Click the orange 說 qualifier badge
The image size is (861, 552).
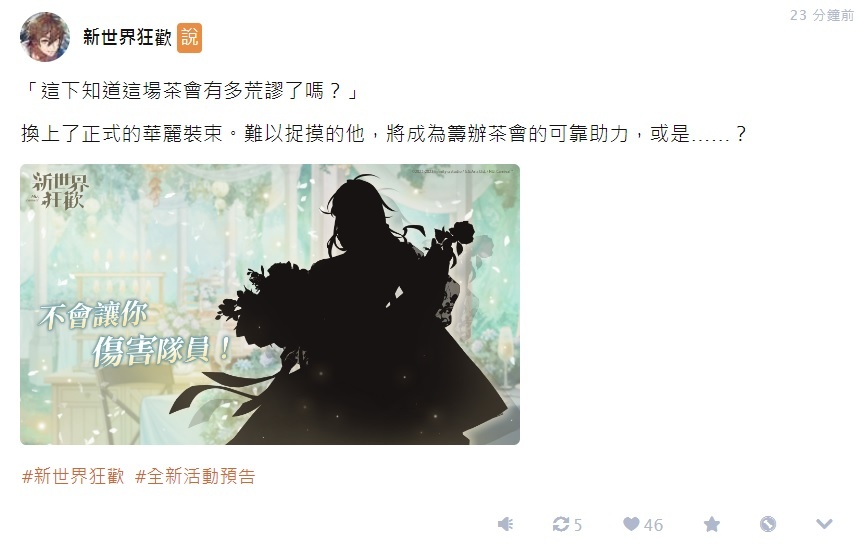coord(189,38)
